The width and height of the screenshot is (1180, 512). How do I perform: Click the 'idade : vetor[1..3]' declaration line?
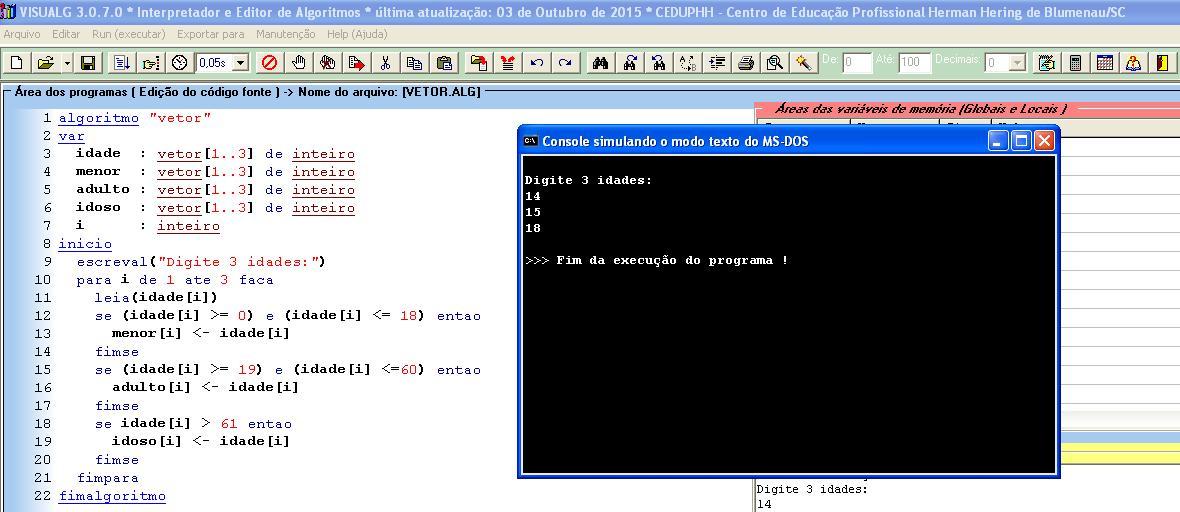pos(215,154)
